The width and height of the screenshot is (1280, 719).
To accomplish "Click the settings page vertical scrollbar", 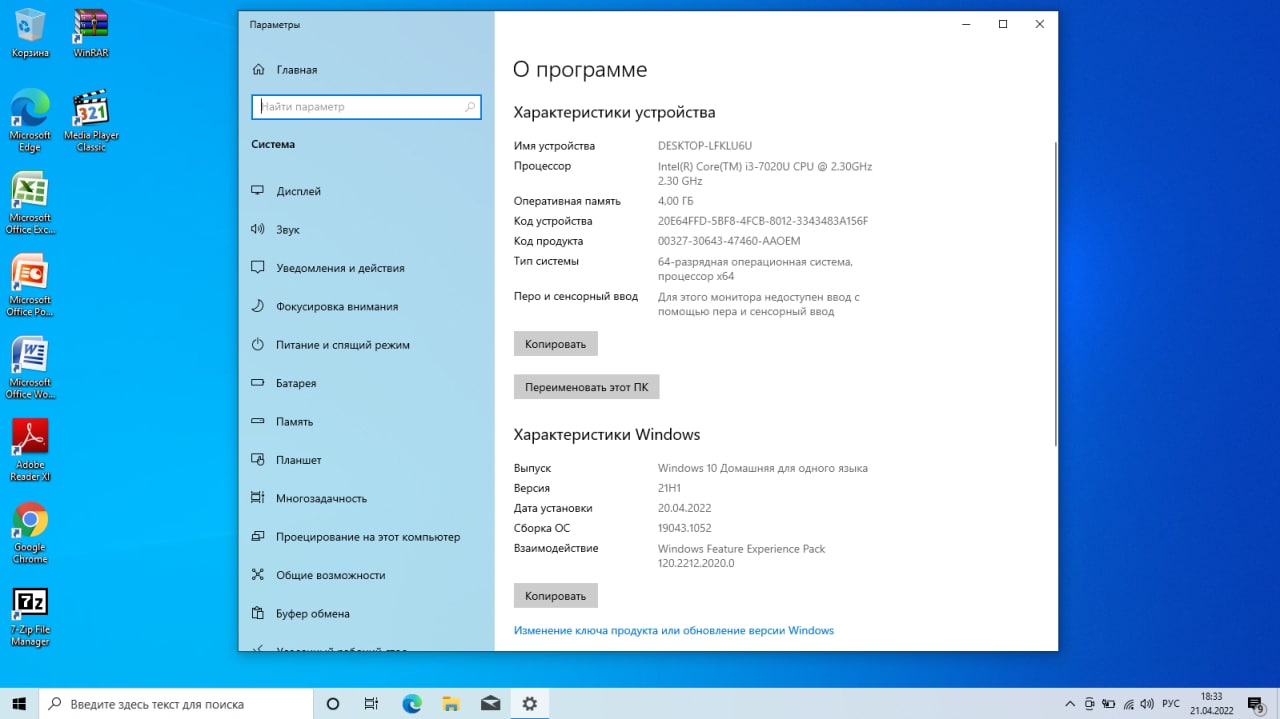I will 1054,294.
